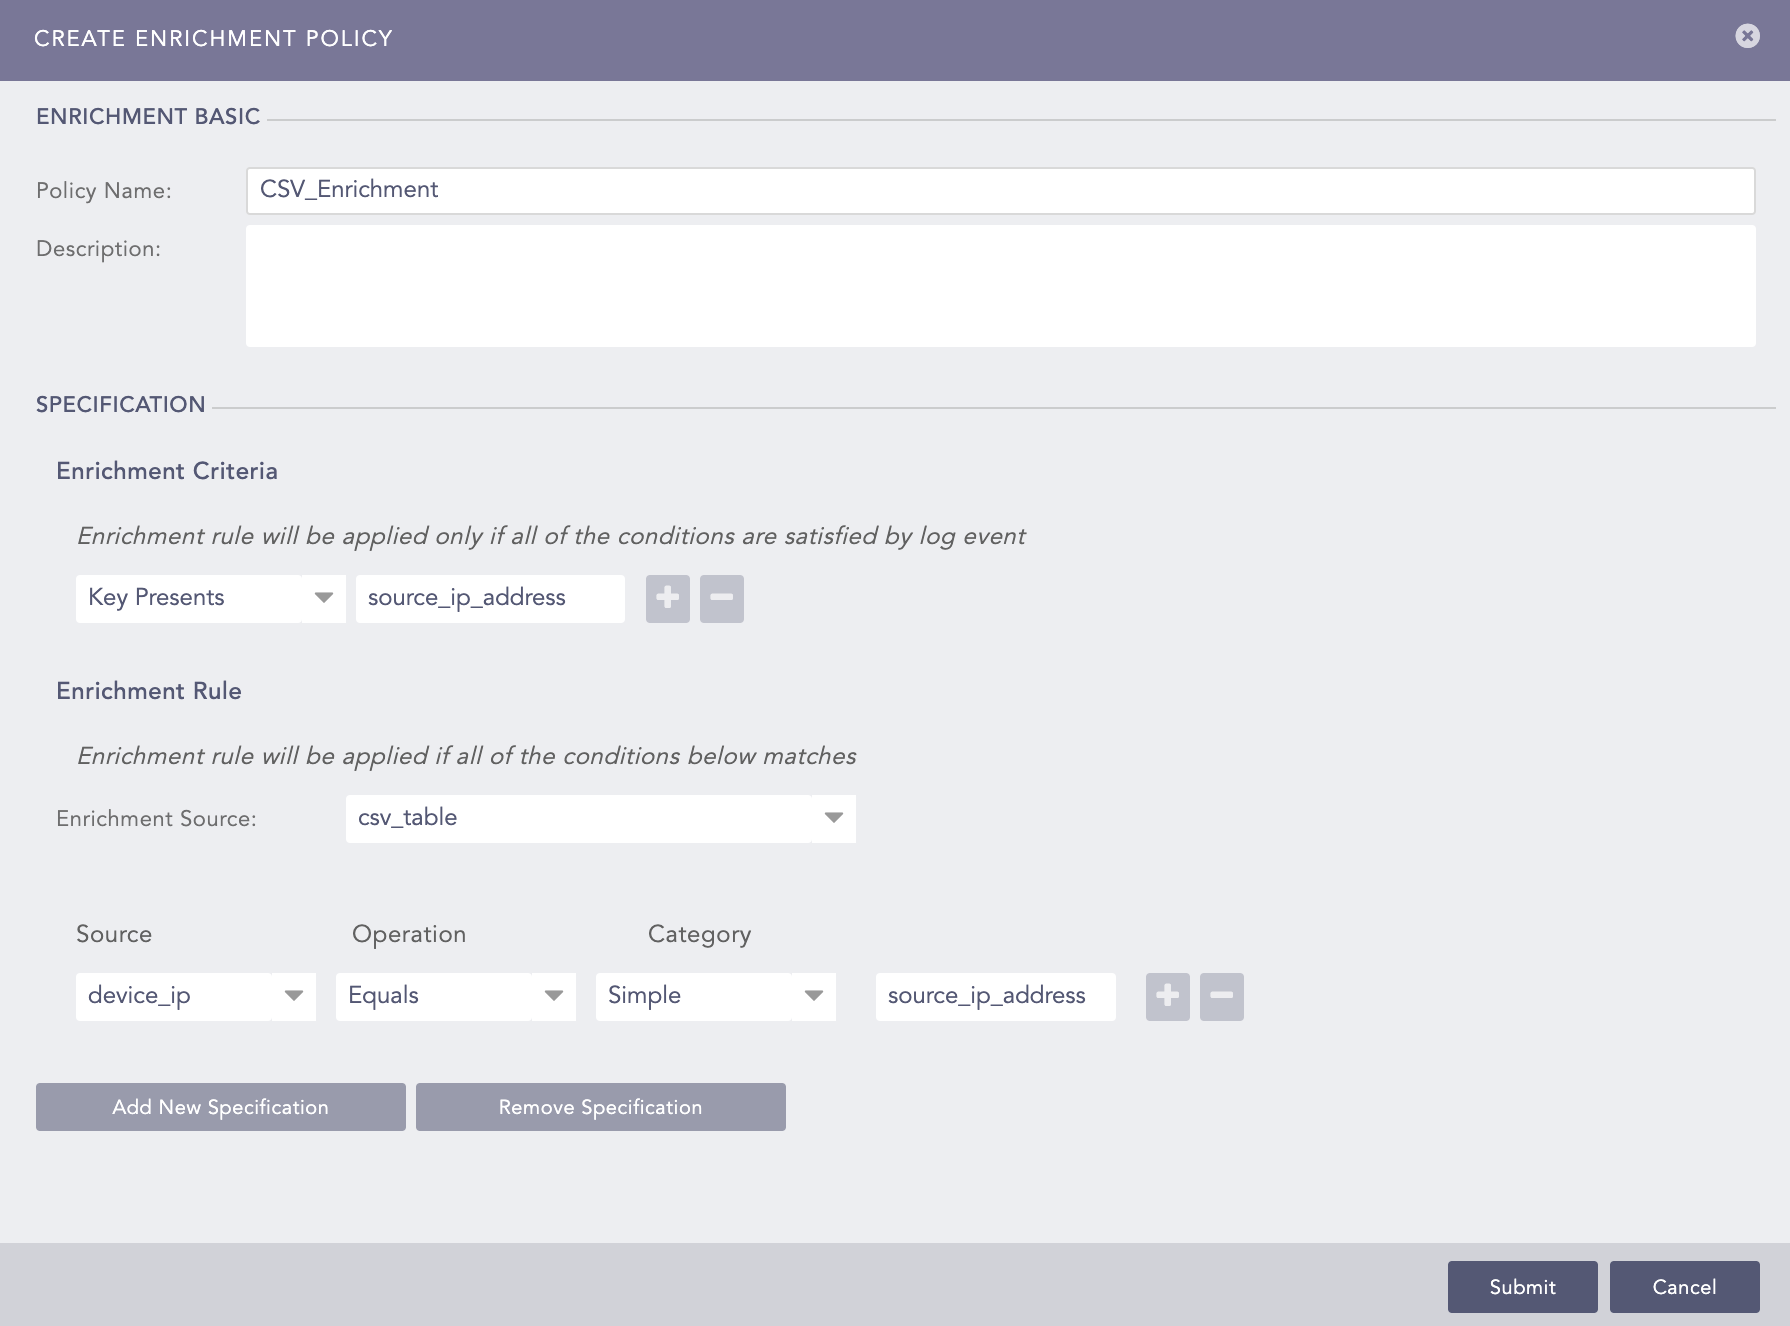Click Remove Specification button
Viewport: 1790px width, 1326px height.
tap(600, 1107)
